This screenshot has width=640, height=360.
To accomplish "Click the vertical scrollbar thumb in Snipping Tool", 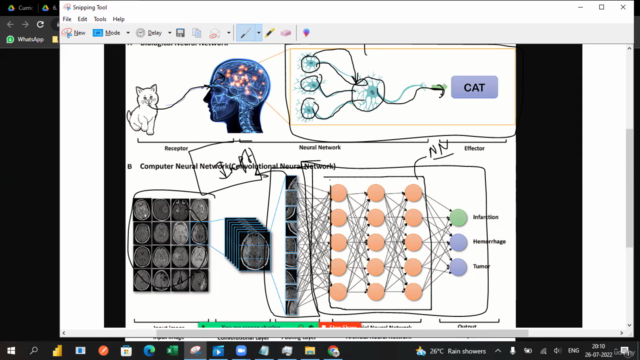I will click(x=629, y=187).
